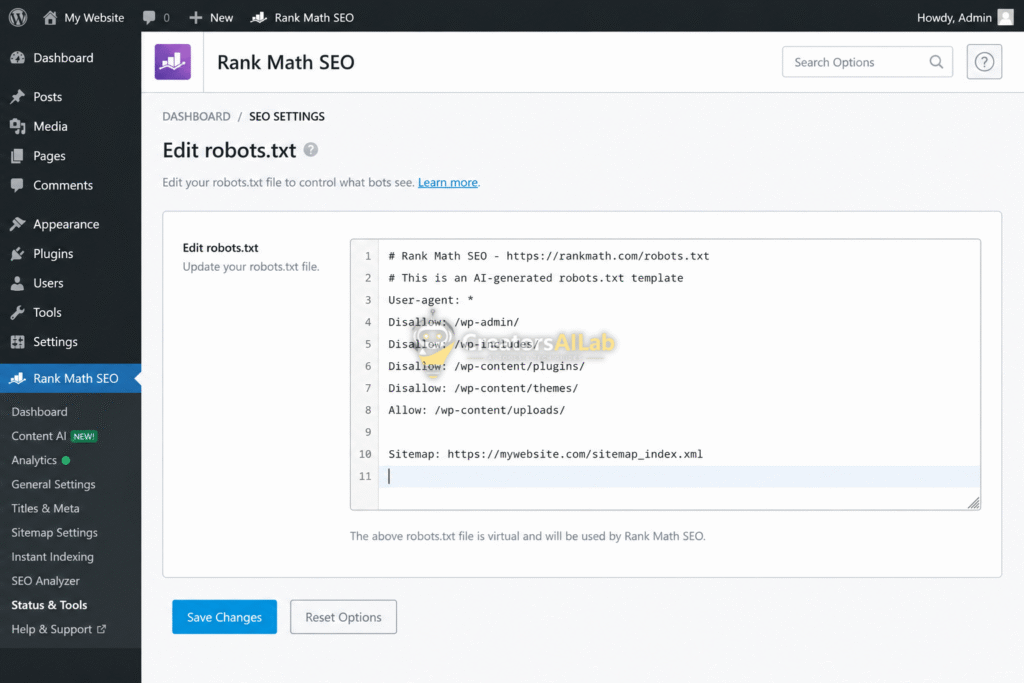
Task: Click the Save Changes button
Action: tap(224, 616)
